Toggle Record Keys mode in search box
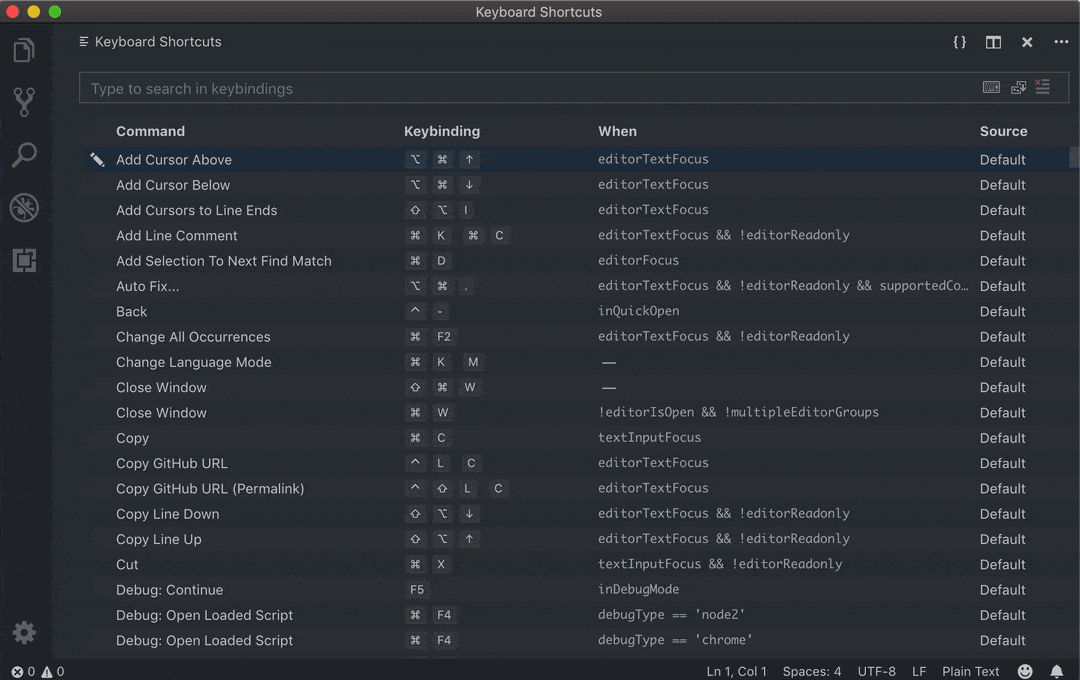The image size is (1080, 680). [x=991, y=88]
